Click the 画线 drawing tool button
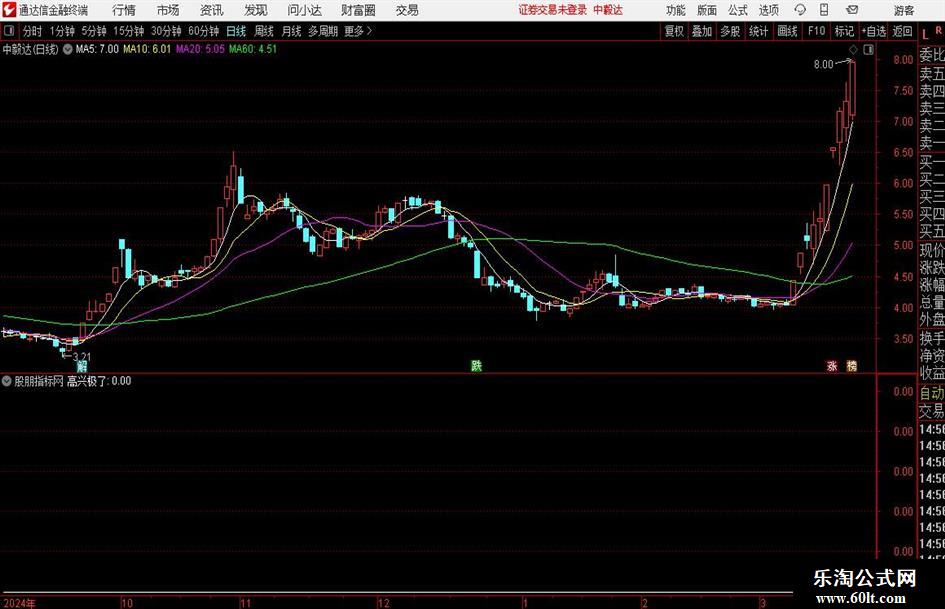 click(787, 31)
